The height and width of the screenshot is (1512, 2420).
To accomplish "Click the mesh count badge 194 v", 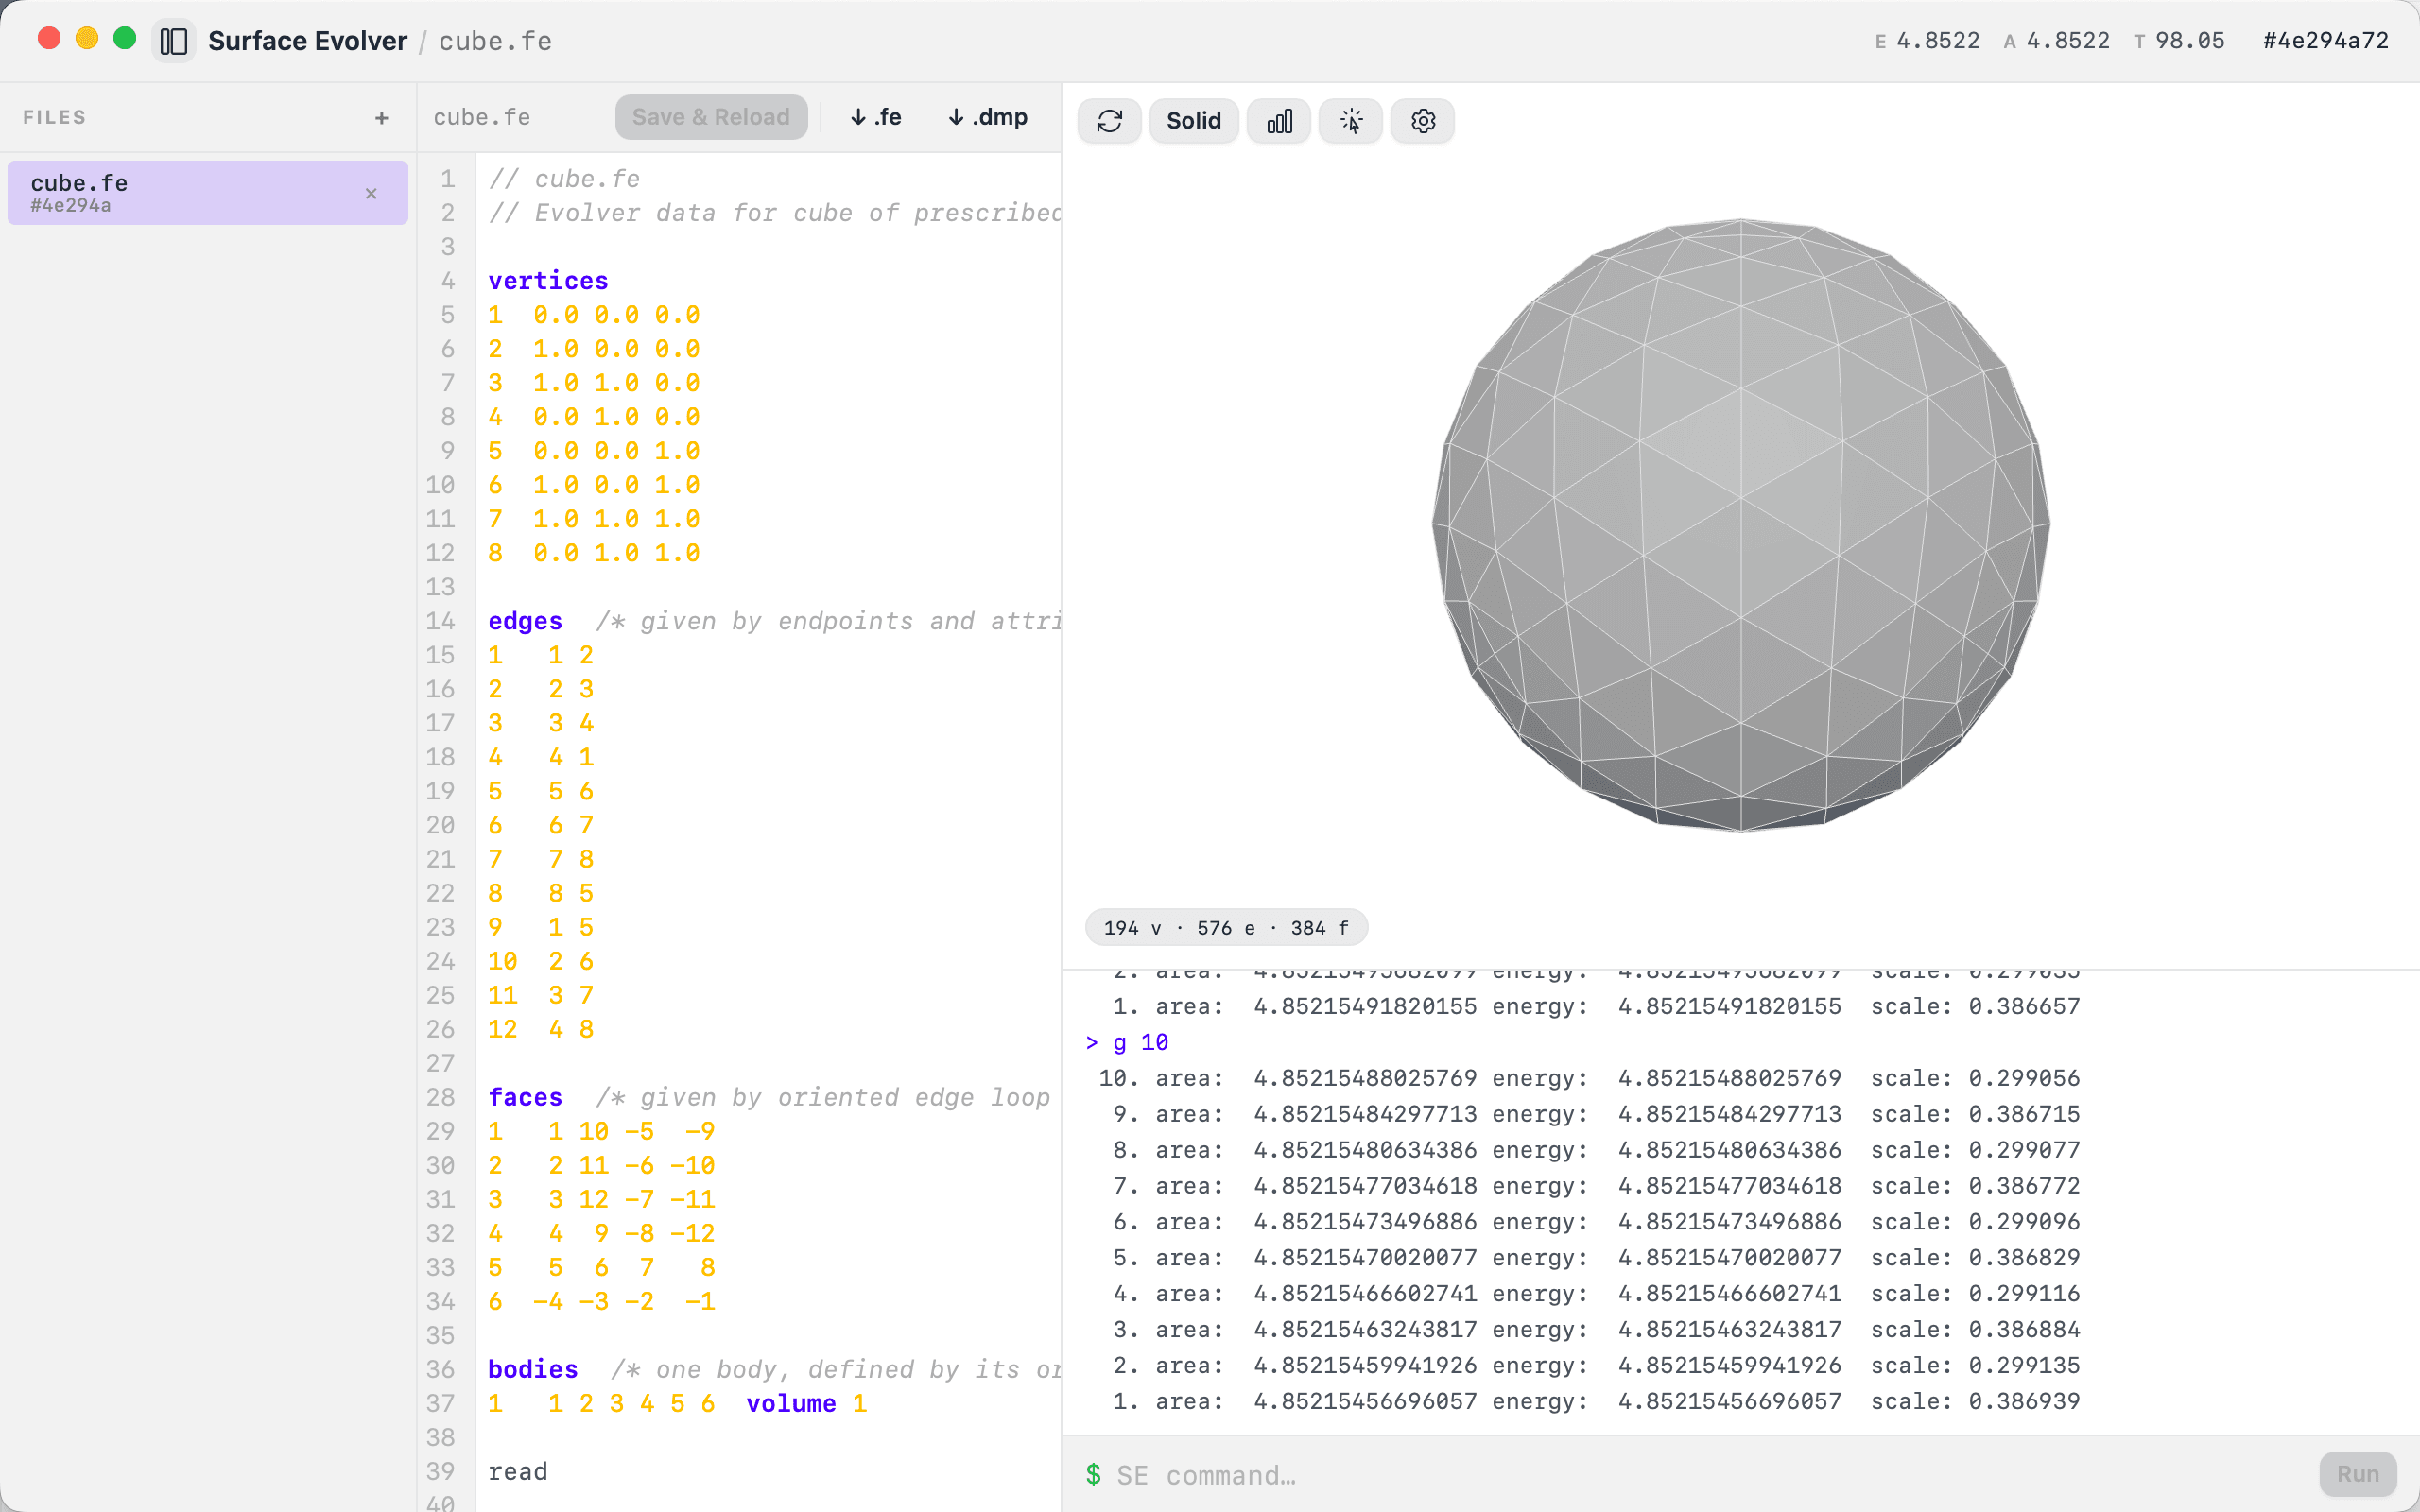I will click(1226, 928).
